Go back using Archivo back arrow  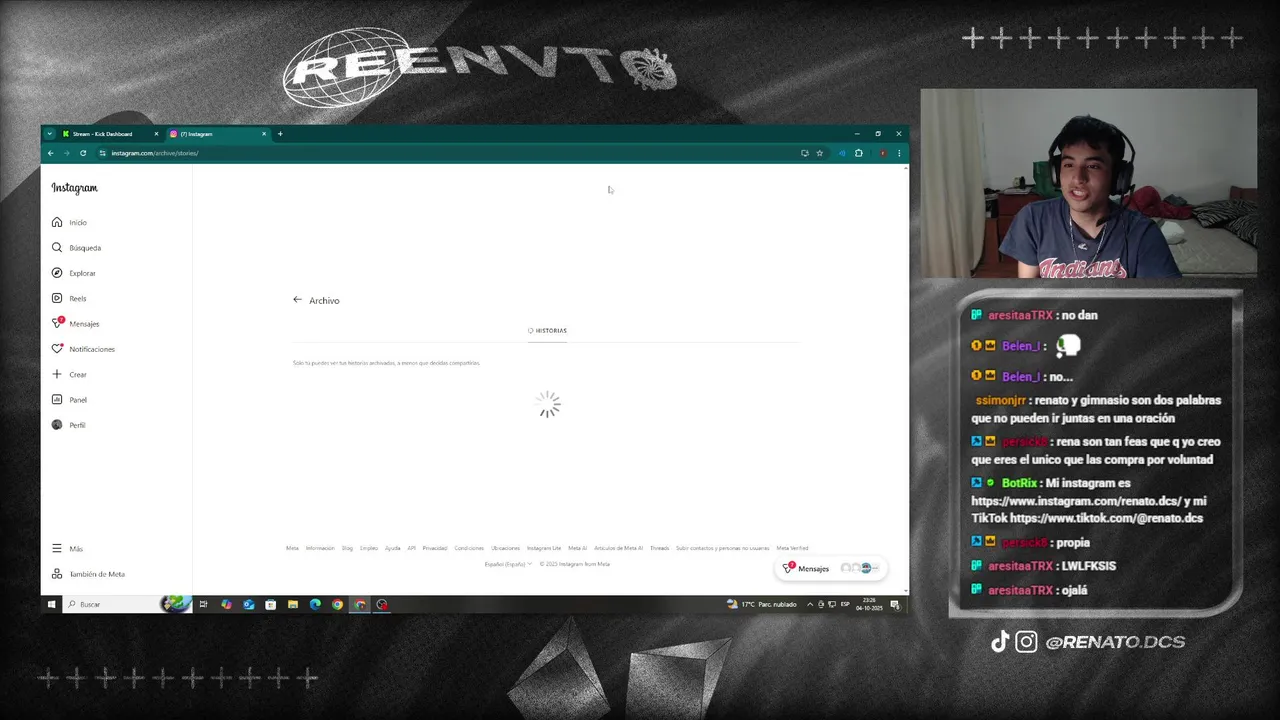click(x=297, y=300)
